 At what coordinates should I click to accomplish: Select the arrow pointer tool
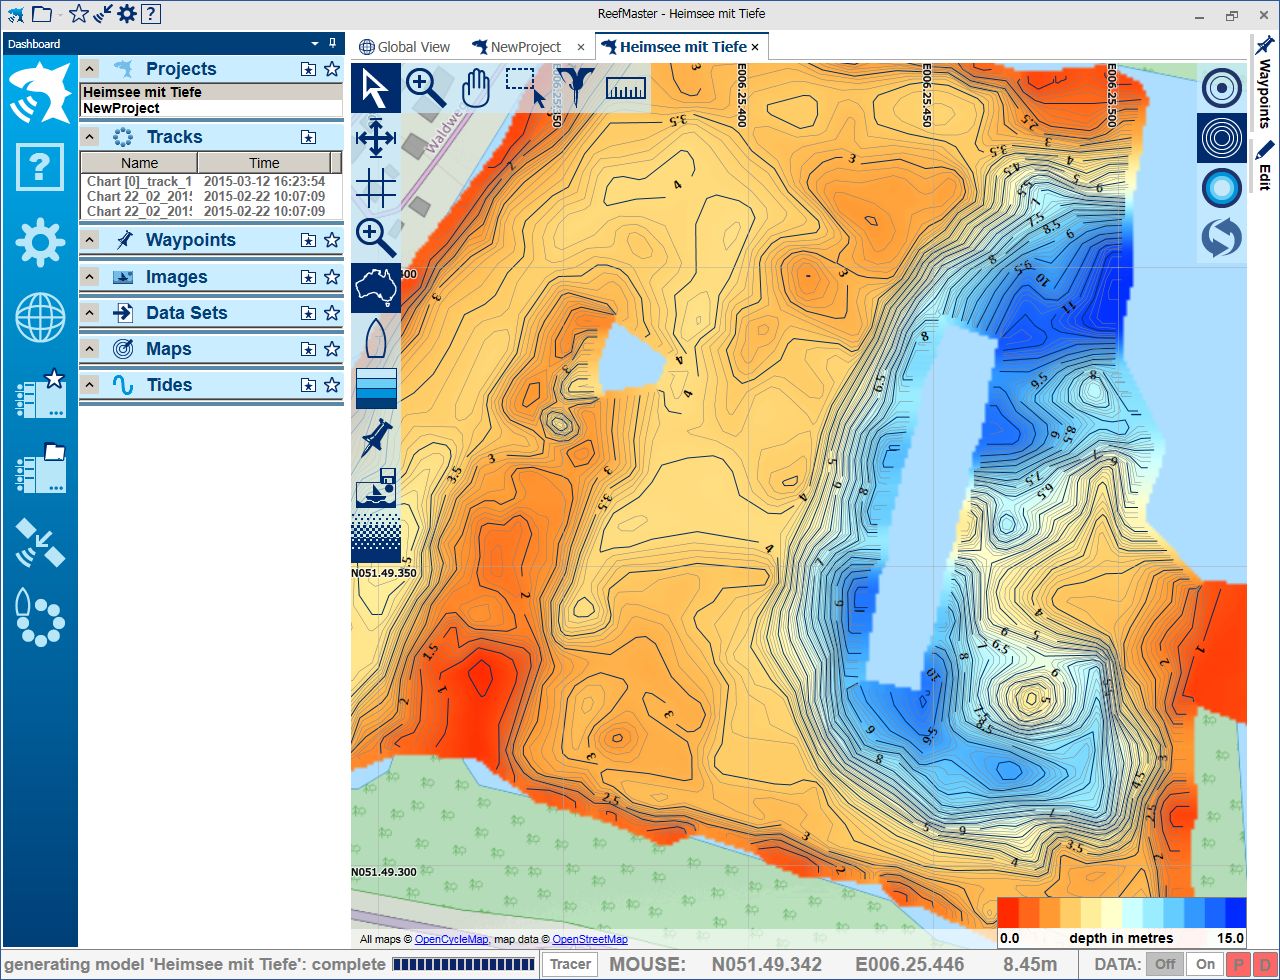(375, 88)
